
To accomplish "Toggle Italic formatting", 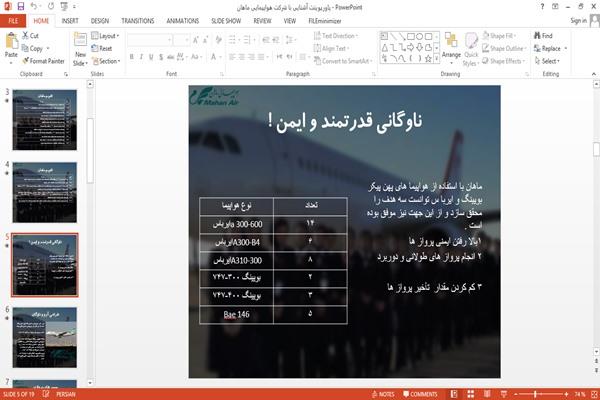I will 141,57.
